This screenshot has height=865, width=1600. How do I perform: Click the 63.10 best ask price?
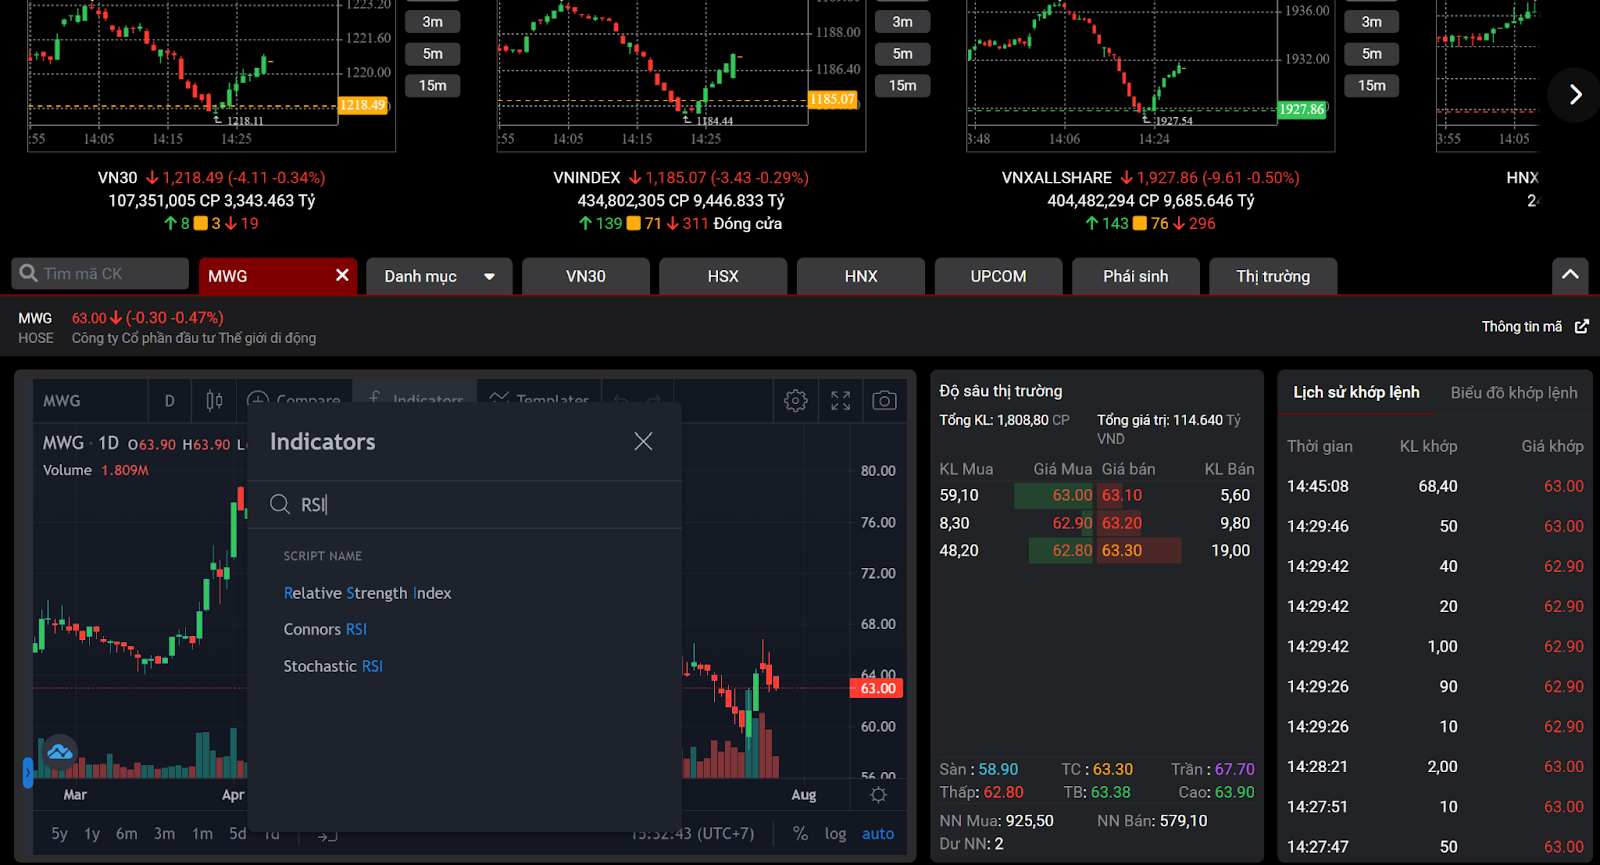point(1122,495)
